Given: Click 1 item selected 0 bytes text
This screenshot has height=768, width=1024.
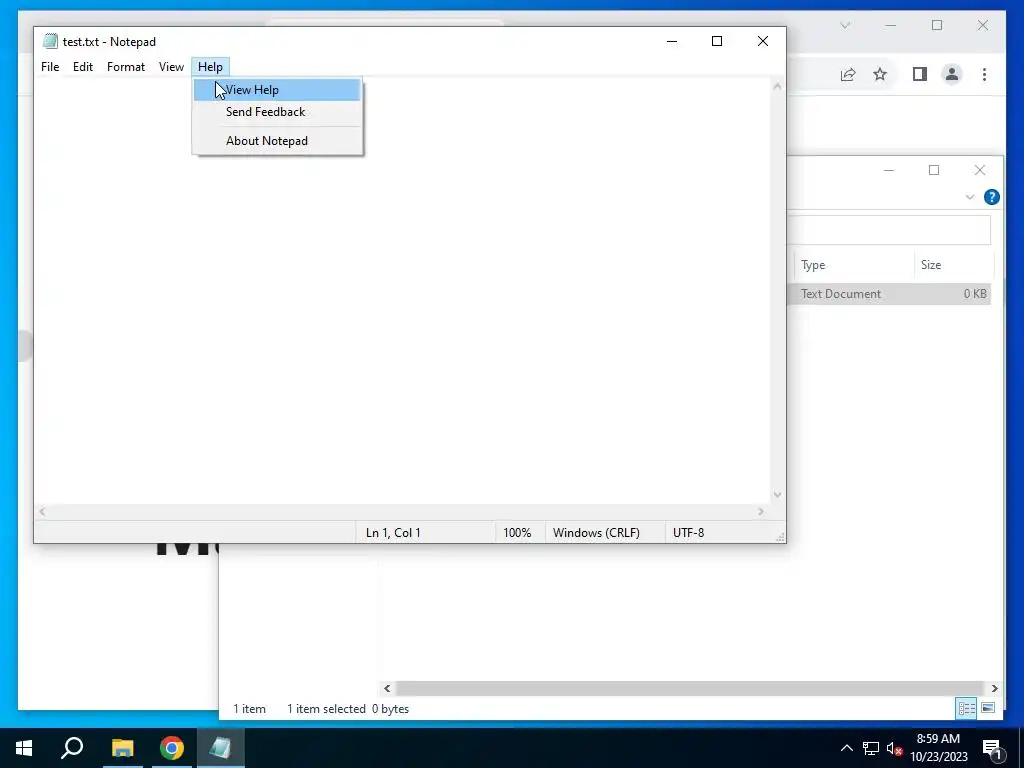Looking at the screenshot, I should point(348,709).
